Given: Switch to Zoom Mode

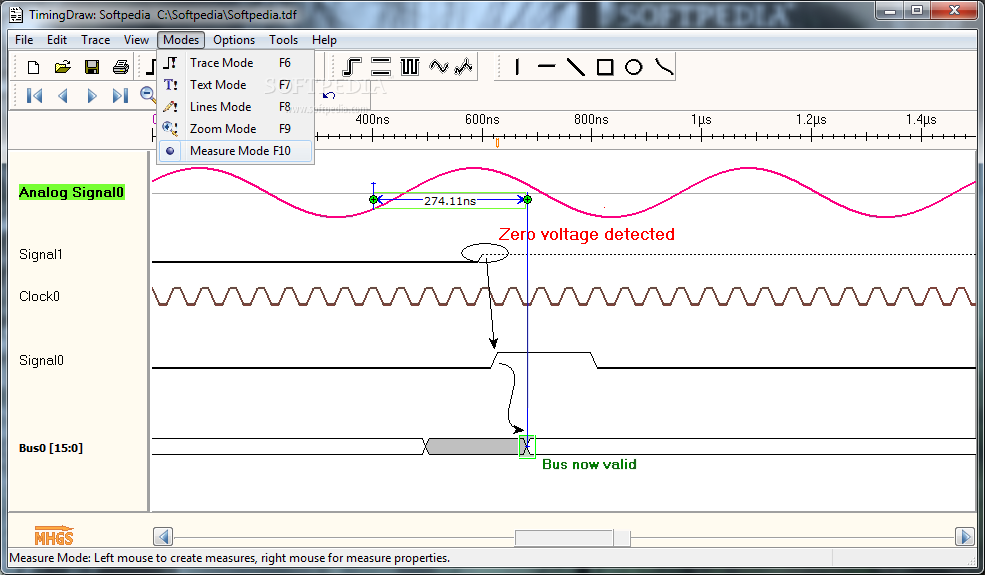Looking at the screenshot, I should pos(236,129).
